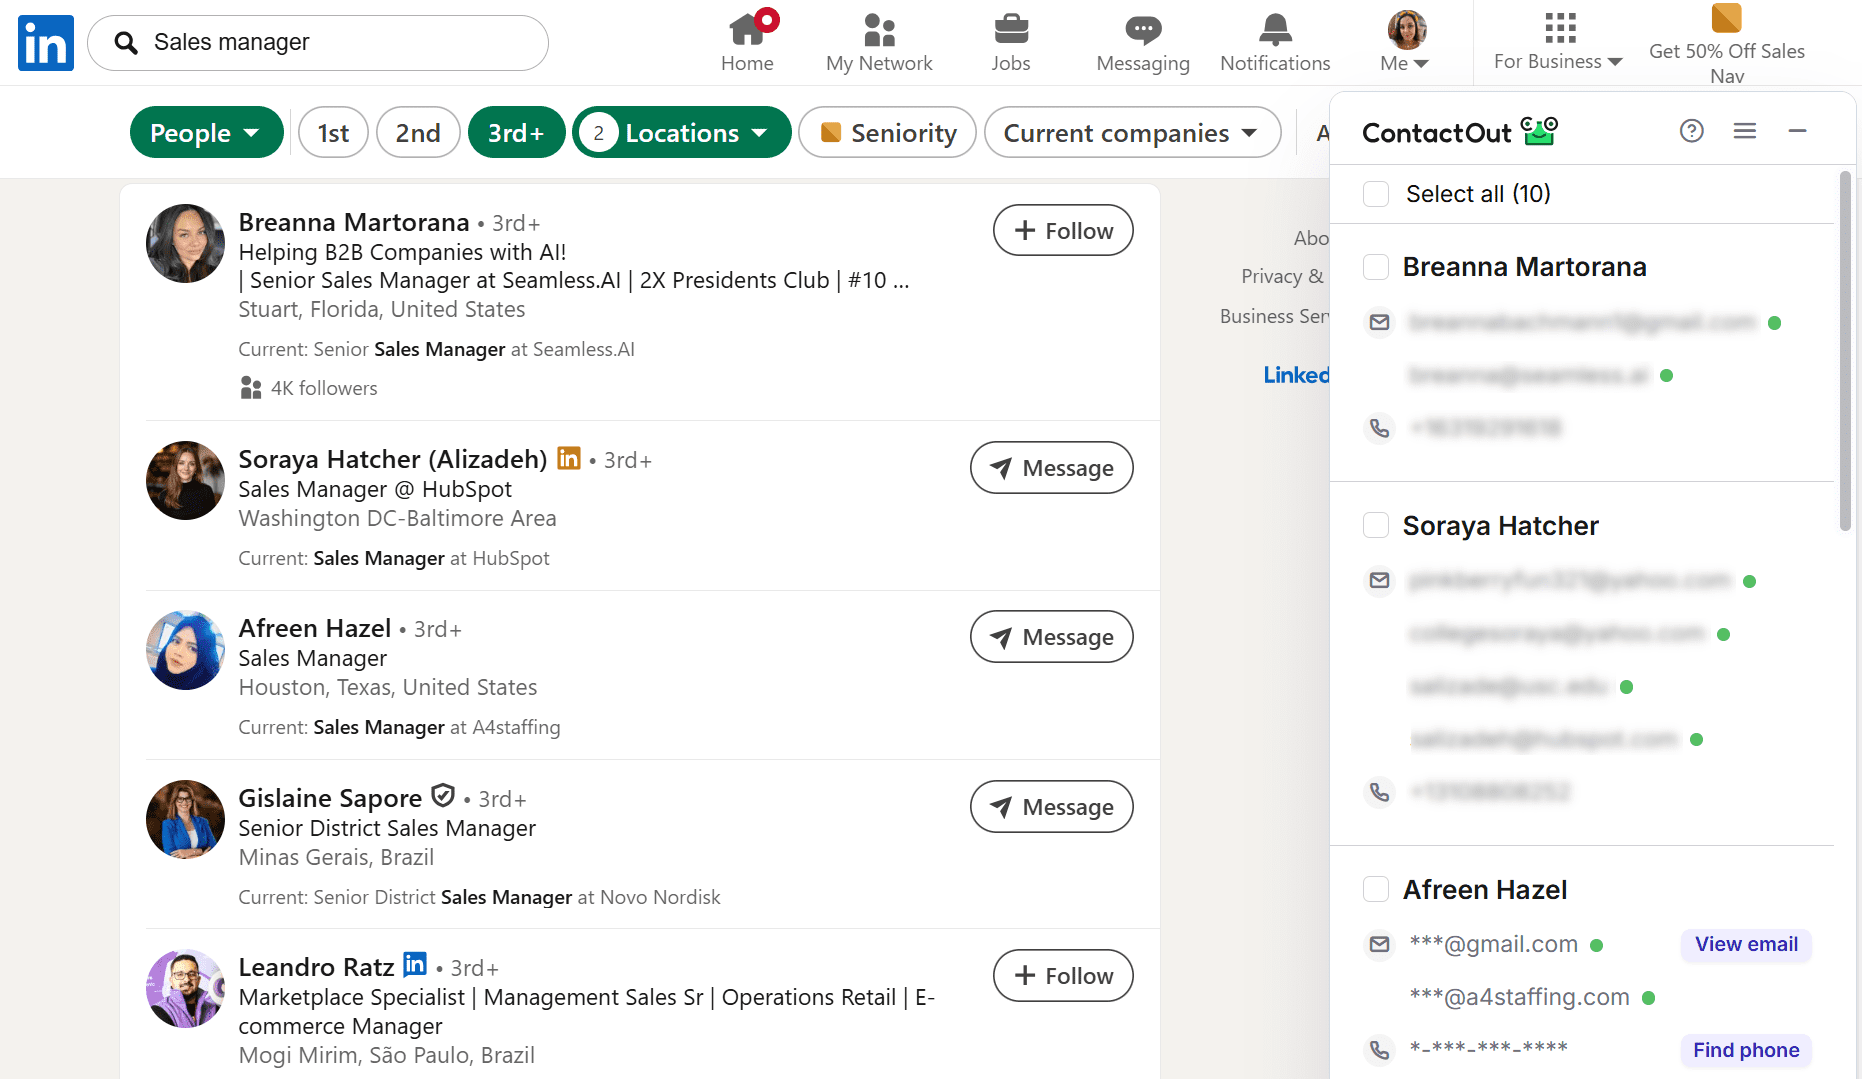Viewport: 1862px width, 1079px height.
Task: Click View email for Afreen Hazel
Action: pyautogui.click(x=1745, y=944)
